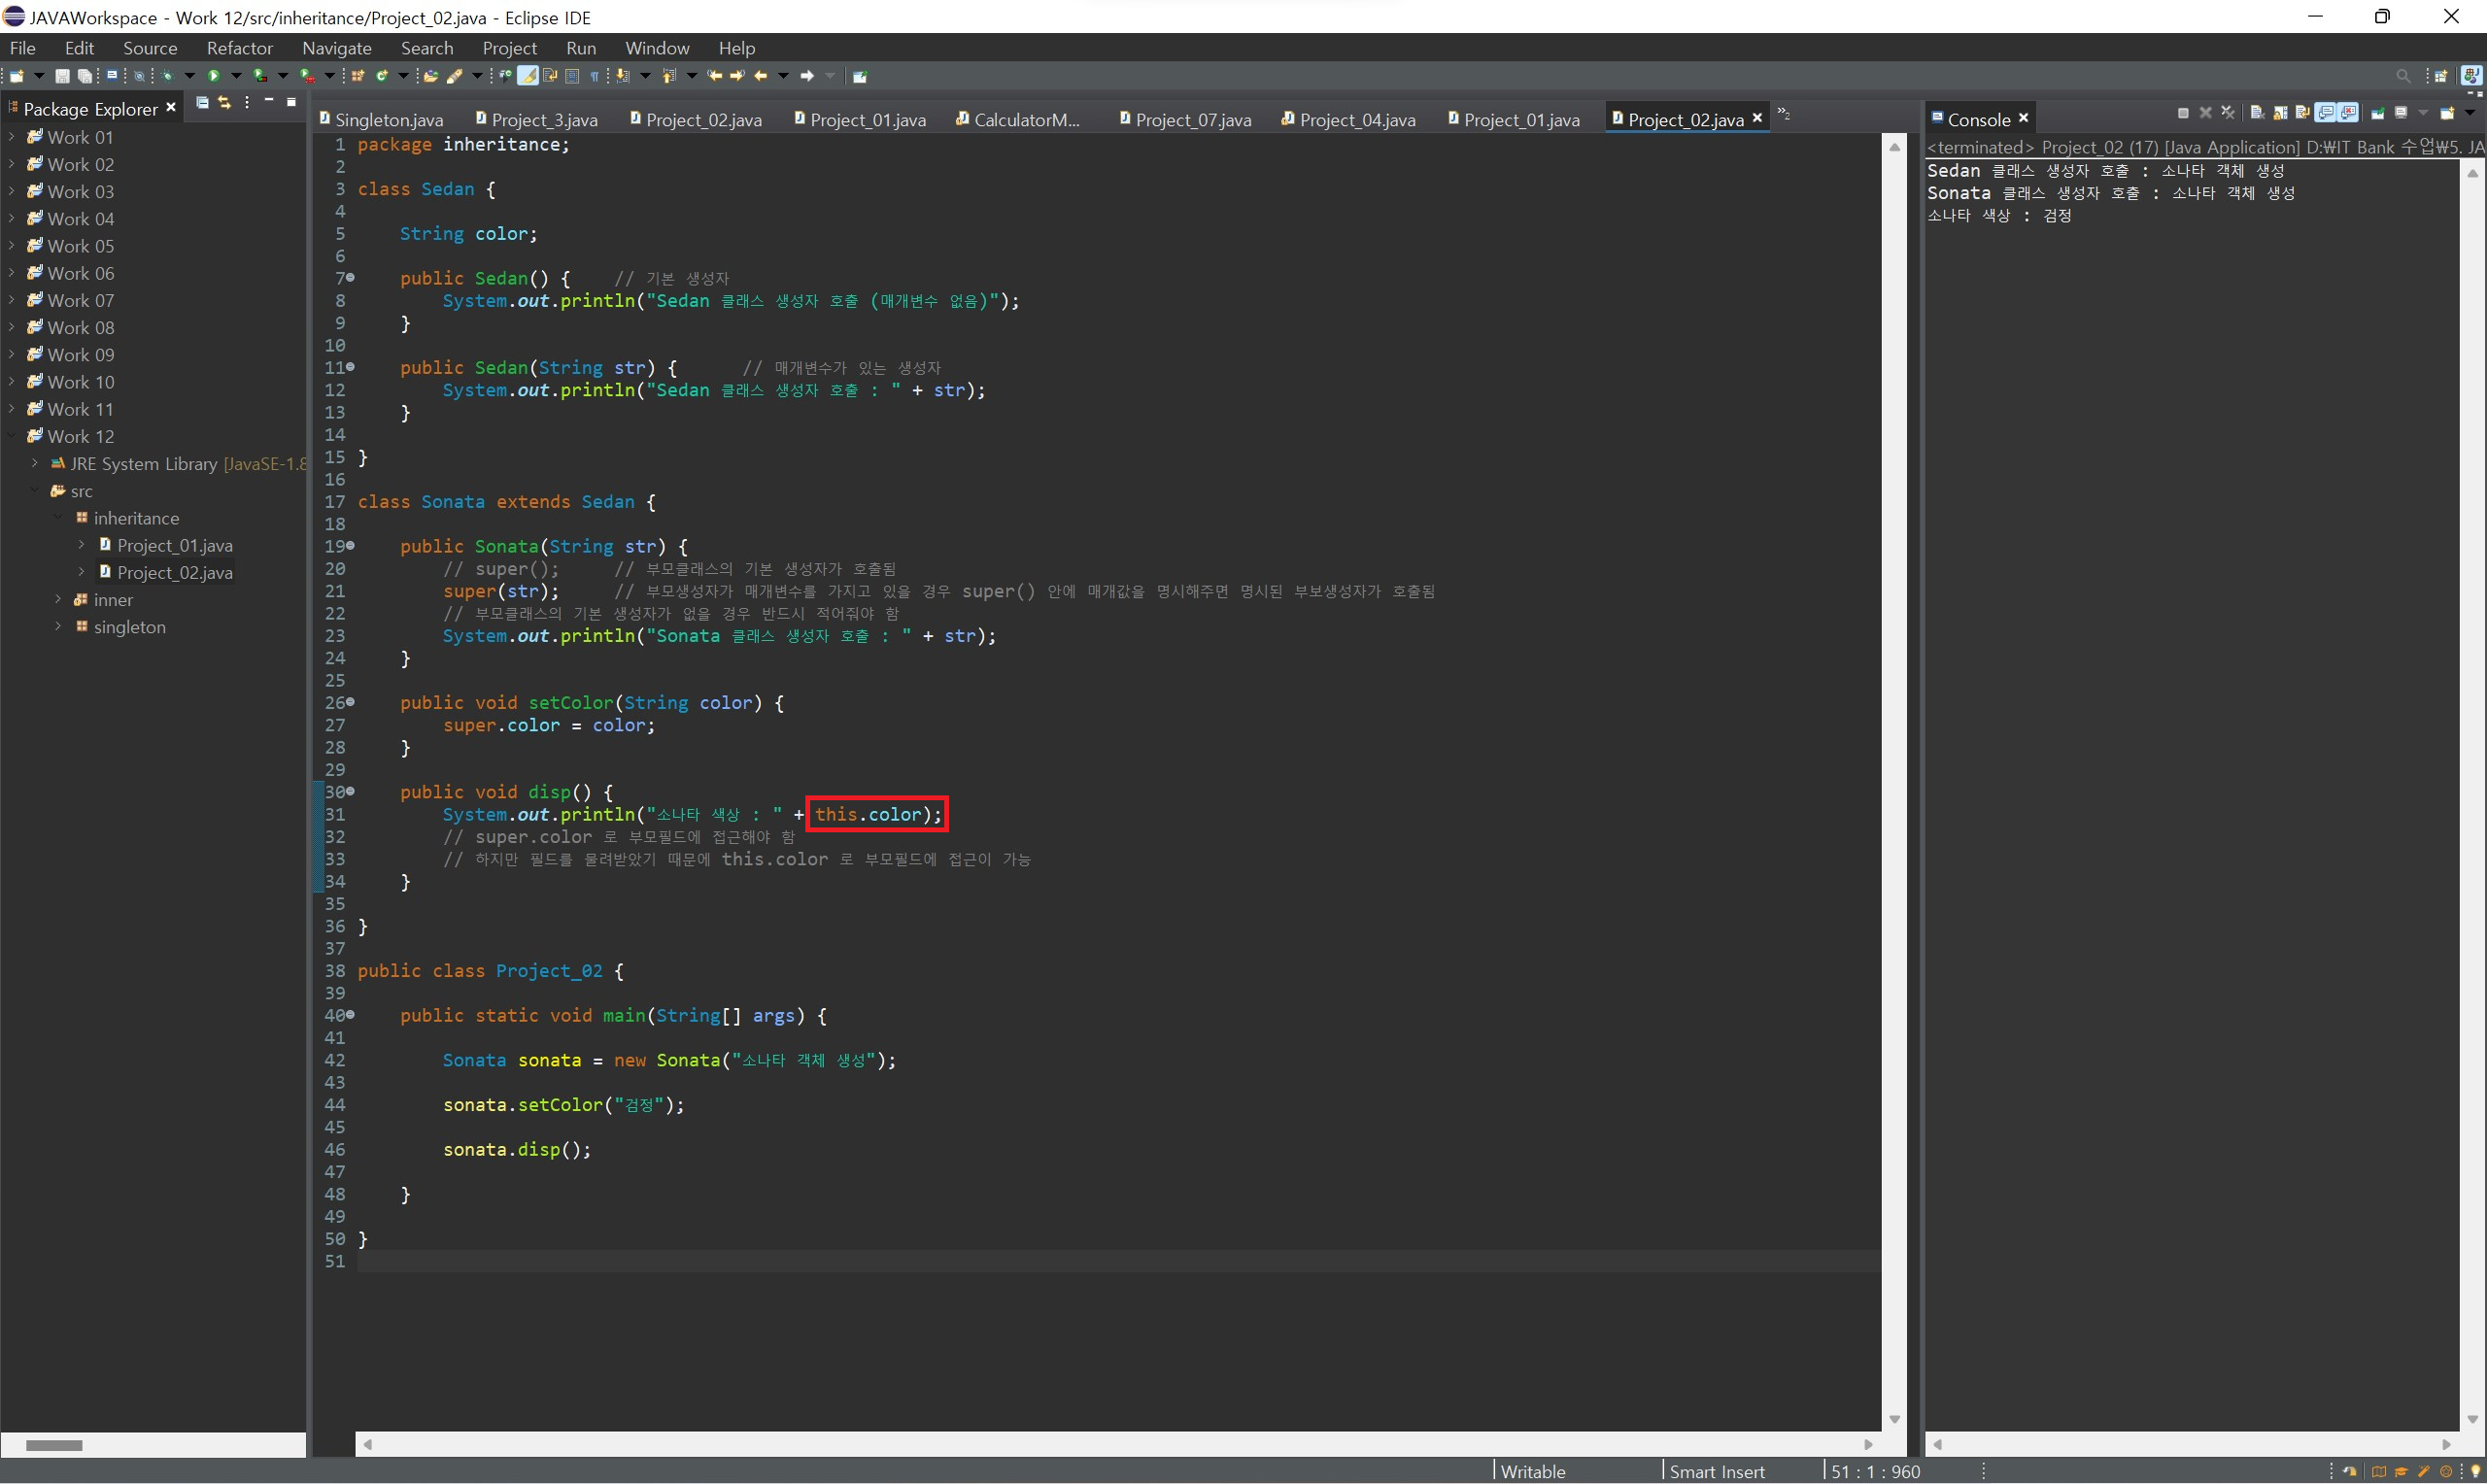Click Collapse All in Package Explorer
This screenshot has height=1484, width=2487.
tap(202, 103)
